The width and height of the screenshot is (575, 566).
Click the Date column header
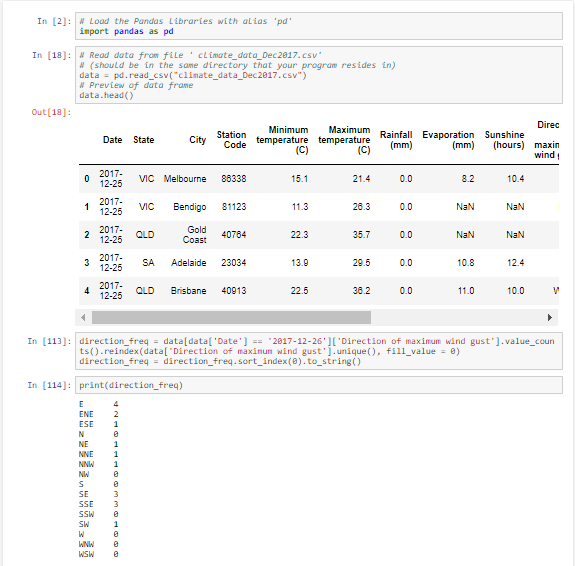(x=112, y=140)
